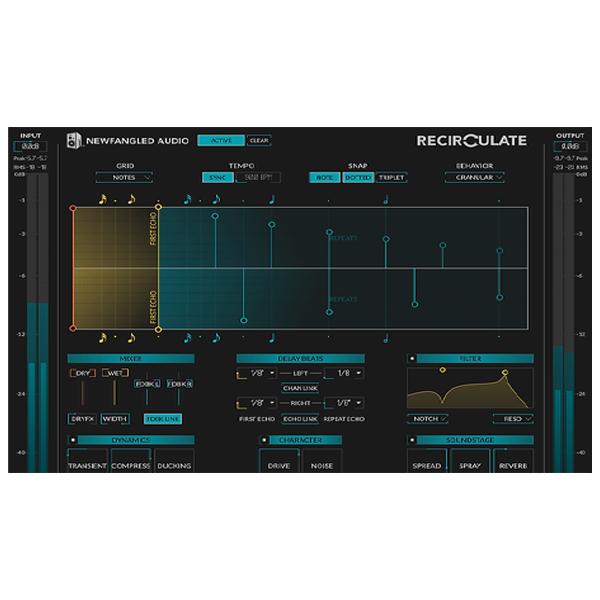
Task: Click the Recirculate plugin logo
Action: [471, 141]
